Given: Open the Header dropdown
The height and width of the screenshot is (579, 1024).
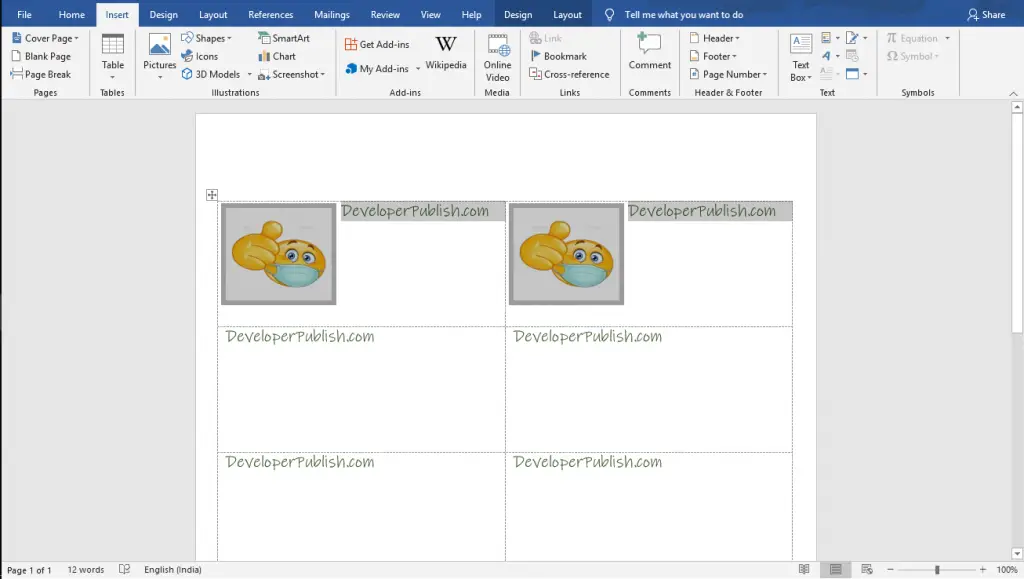Looking at the screenshot, I should point(714,38).
